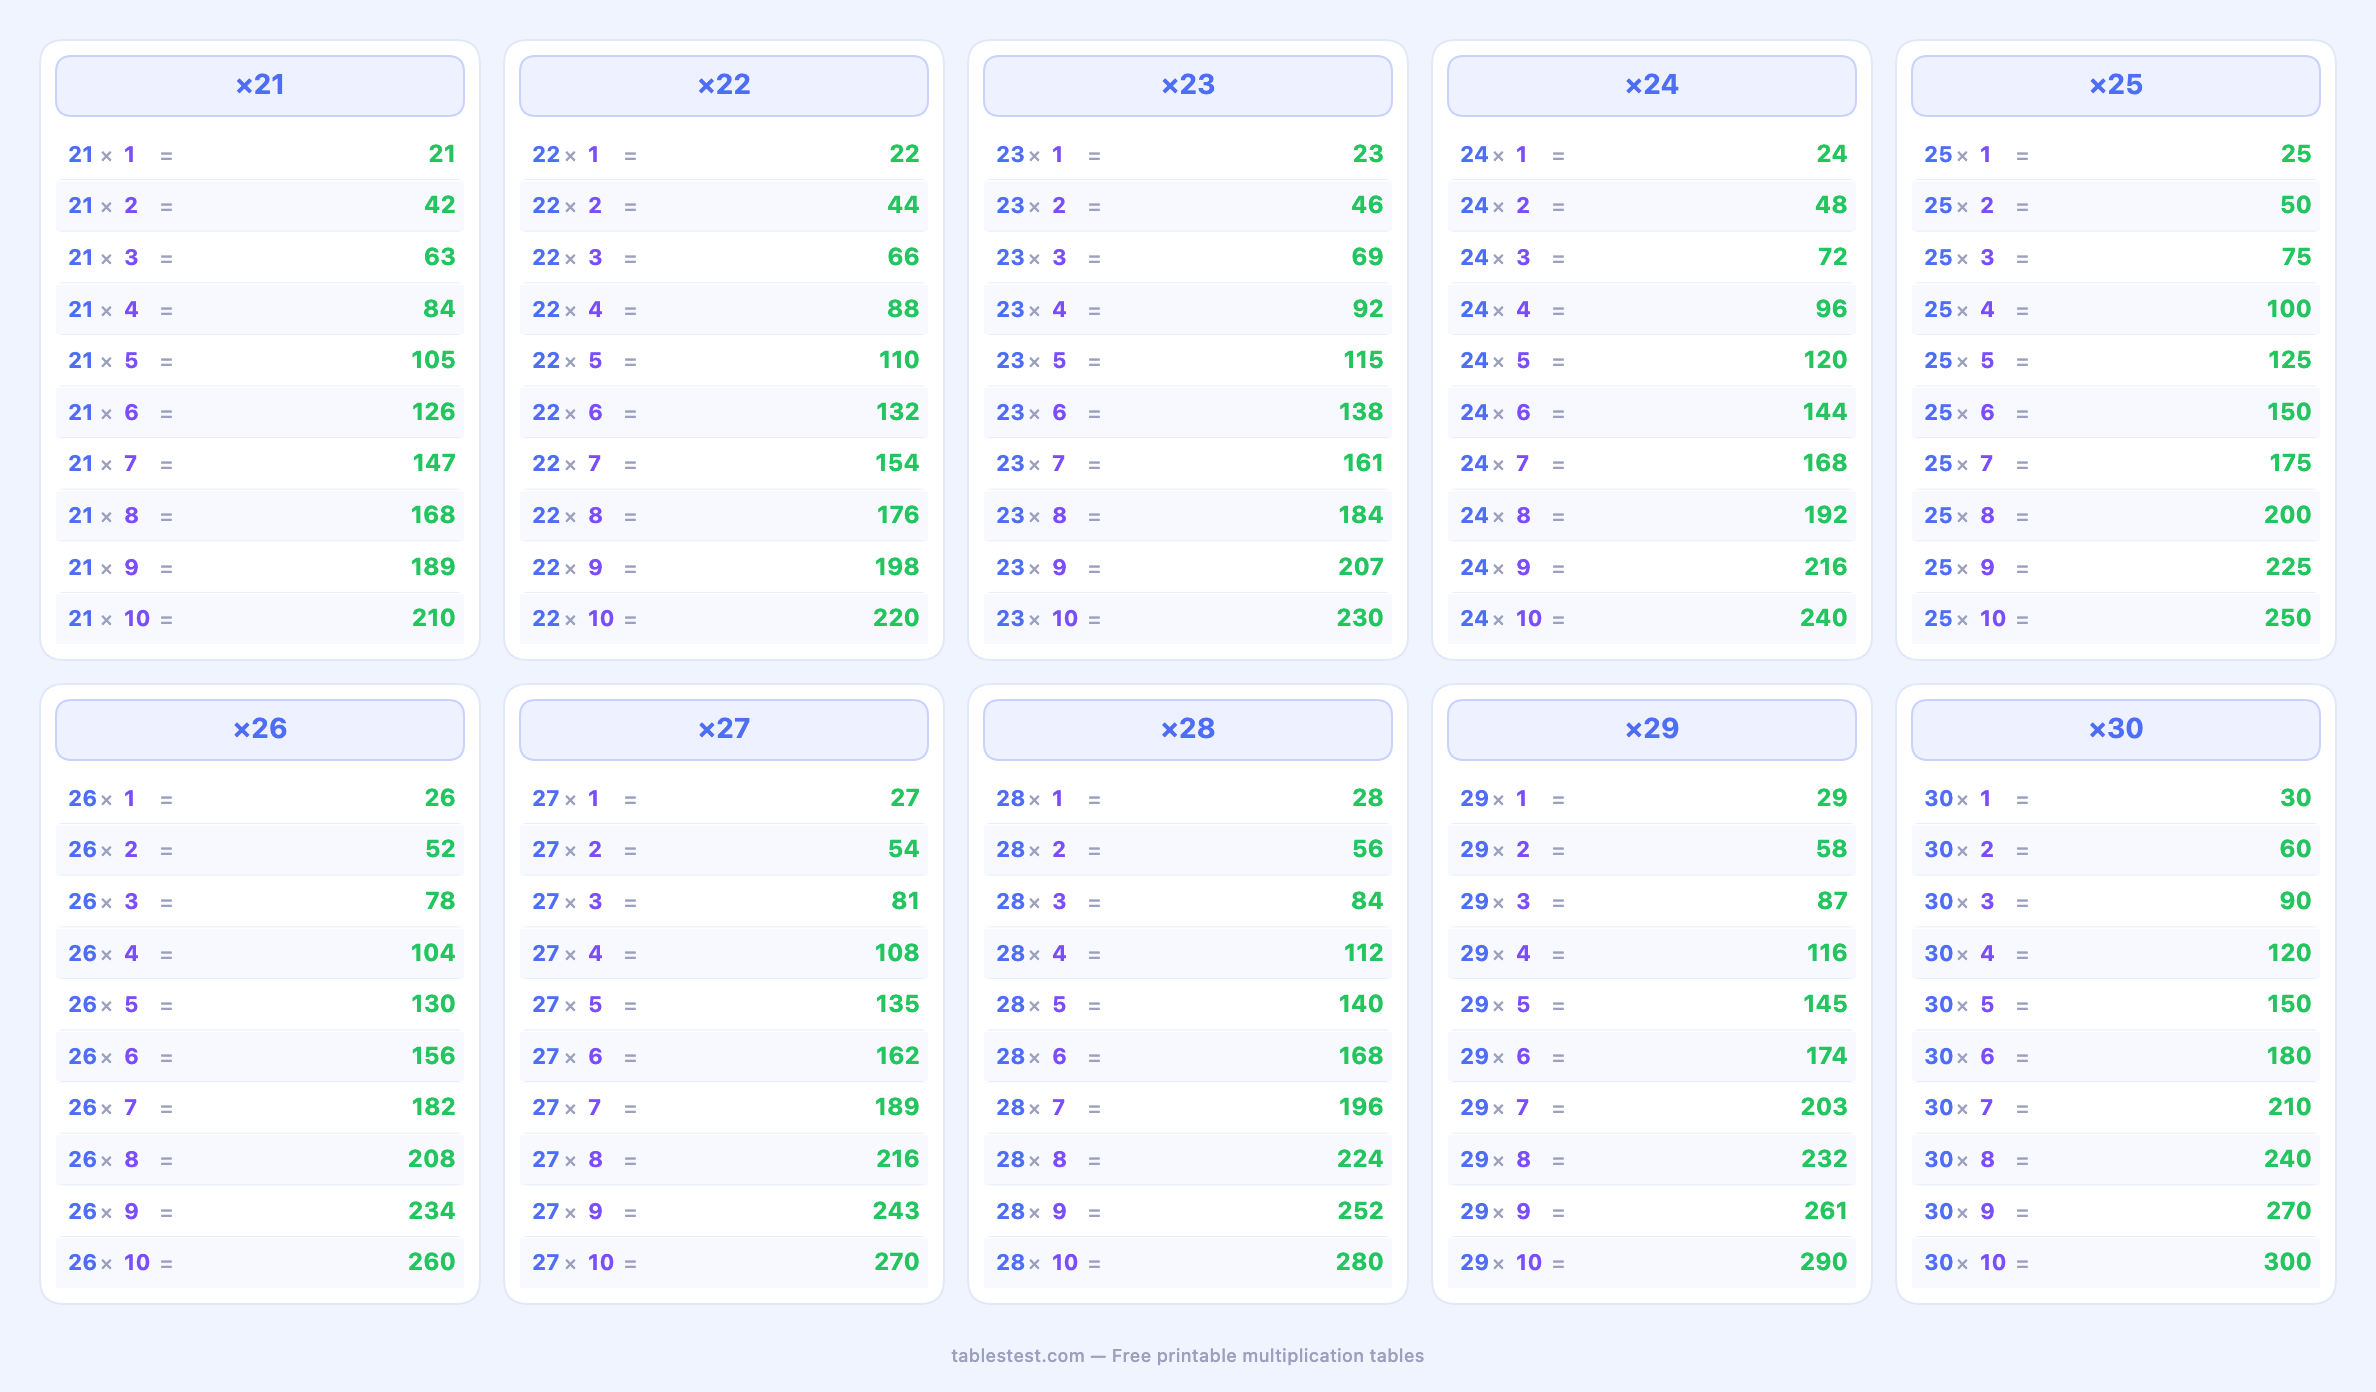The width and height of the screenshot is (2376, 1392).
Task: Click the tablestest.com footer text
Action: pyautogui.click(x=1187, y=1356)
